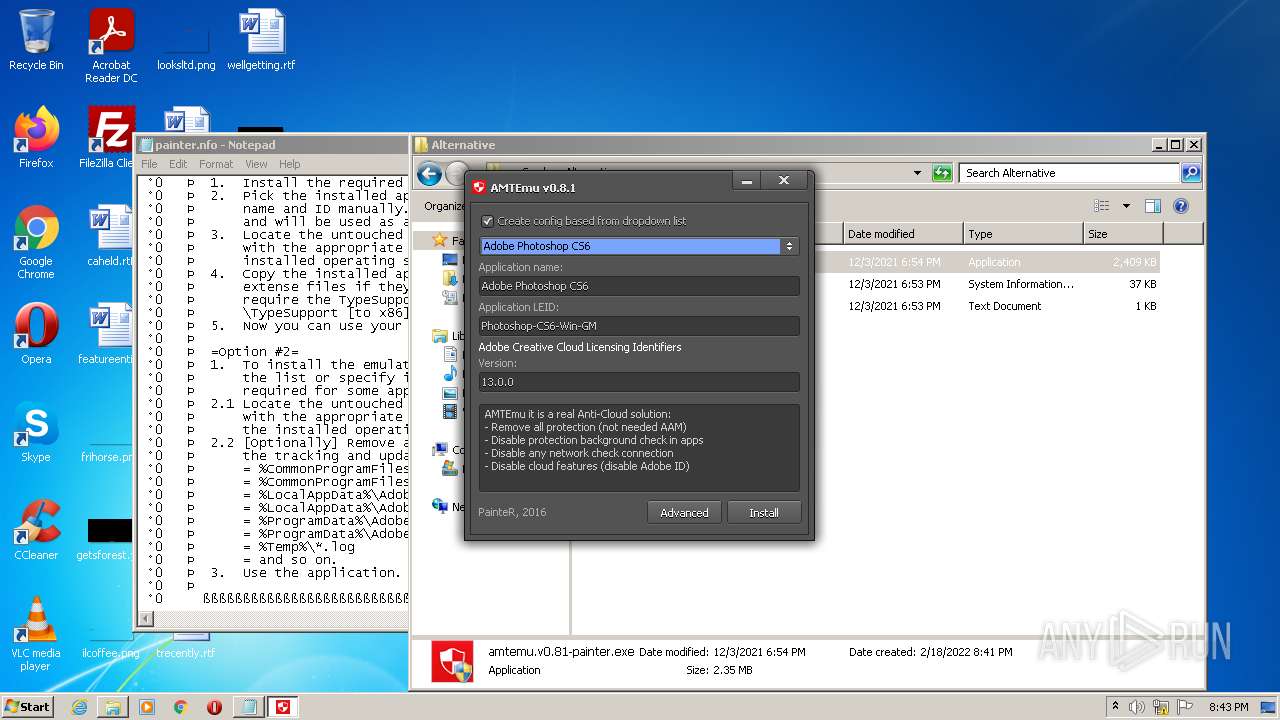Click the Application LEID input field
The height and width of the screenshot is (720, 1280).
639,326
